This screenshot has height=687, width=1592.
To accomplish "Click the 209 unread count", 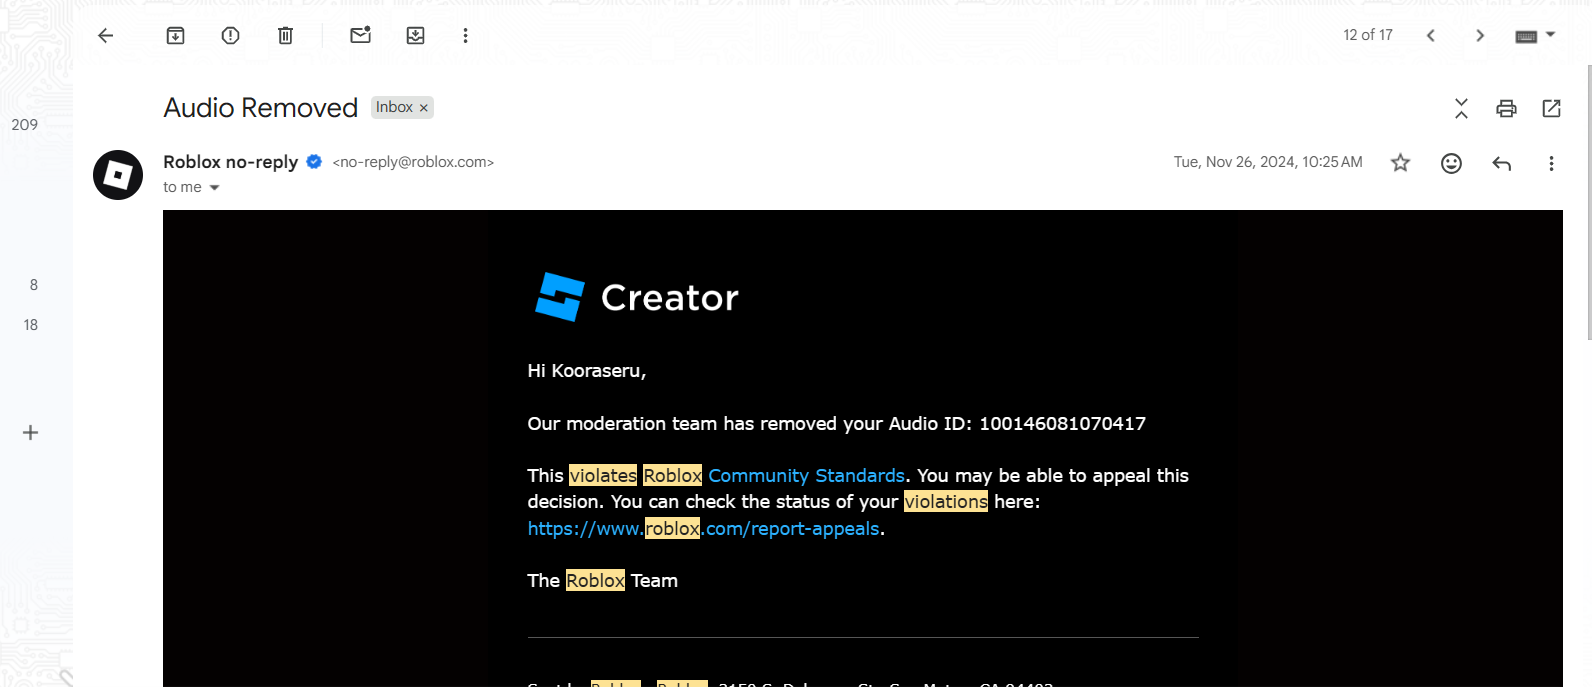I will pyautogui.click(x=25, y=125).
